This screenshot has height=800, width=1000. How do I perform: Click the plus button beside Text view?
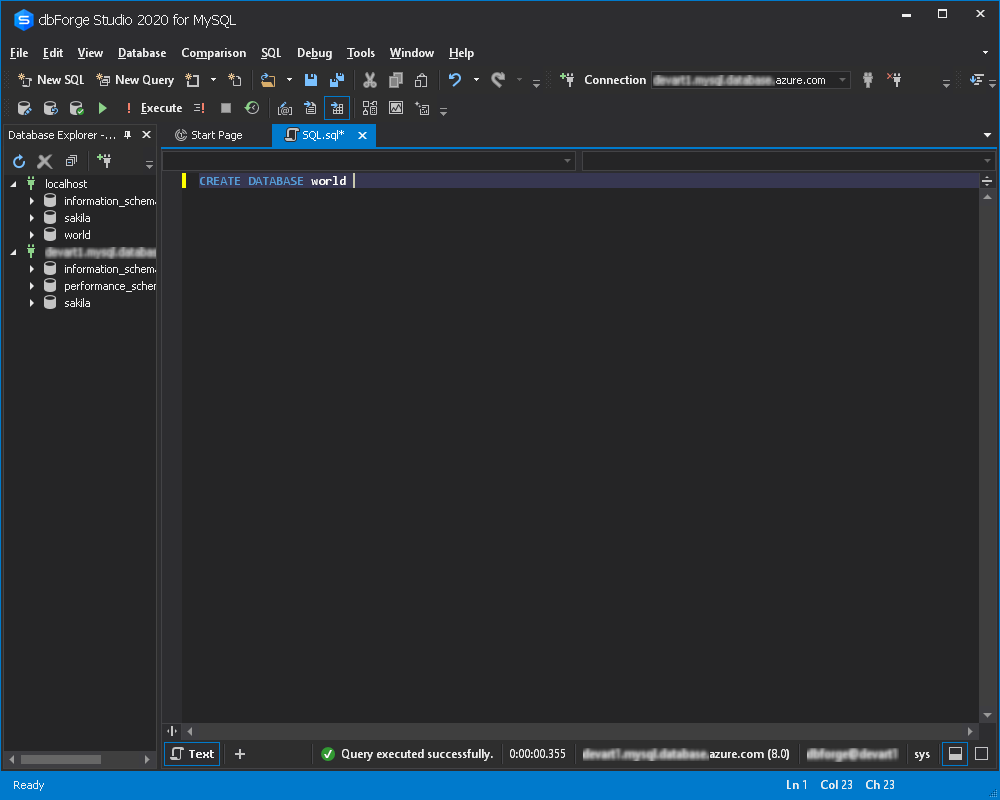point(240,754)
